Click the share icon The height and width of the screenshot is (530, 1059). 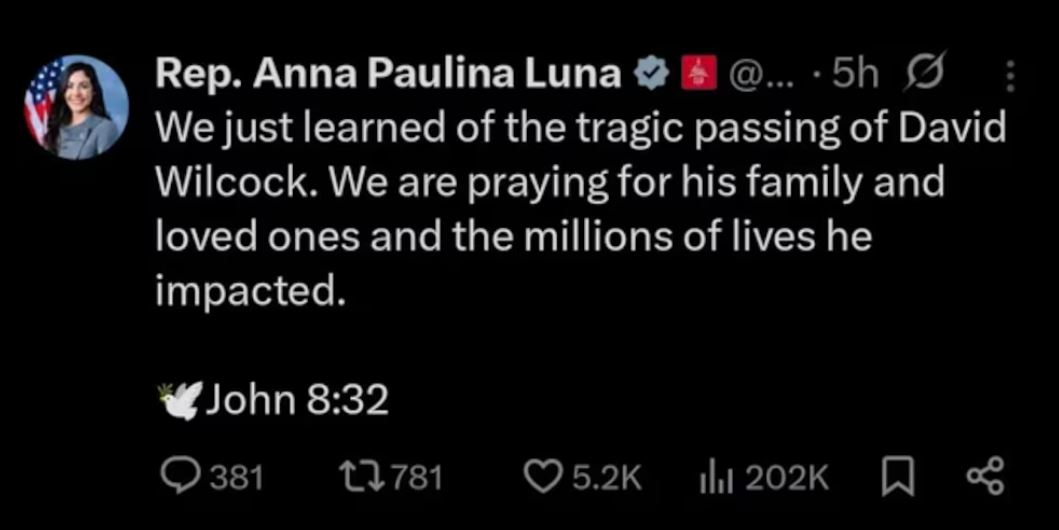click(x=984, y=477)
